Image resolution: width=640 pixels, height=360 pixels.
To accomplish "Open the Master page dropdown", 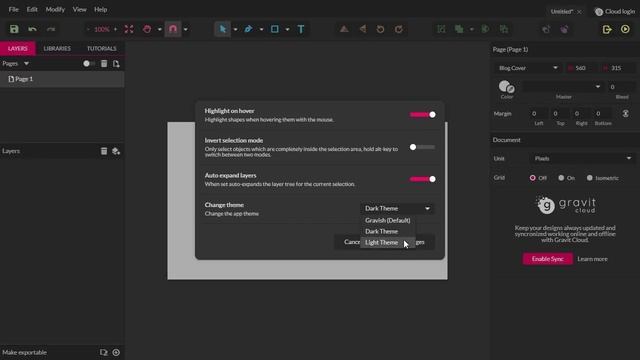I will pyautogui.click(x=563, y=87).
